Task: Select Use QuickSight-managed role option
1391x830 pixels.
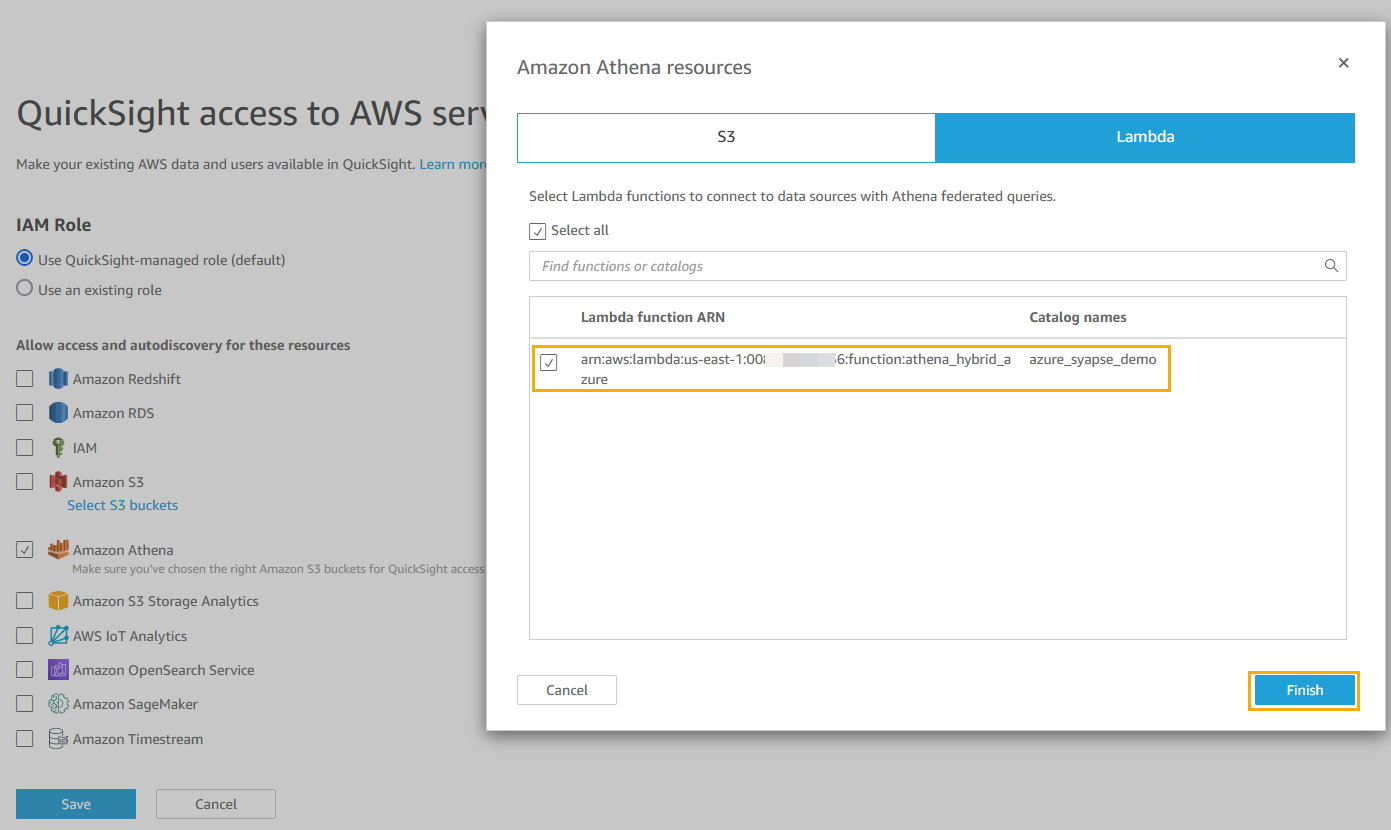Action: (x=25, y=259)
